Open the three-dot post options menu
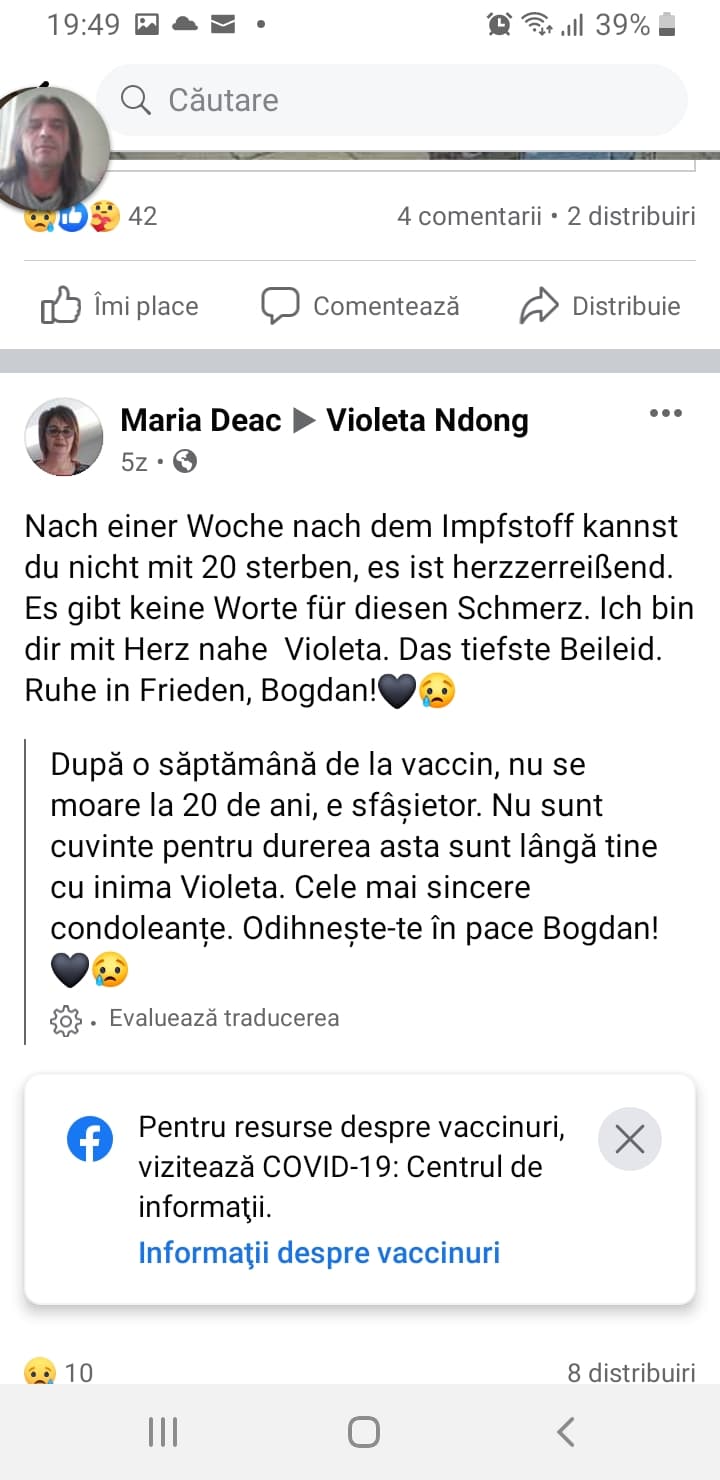This screenshot has height=1480, width=720. coord(665,414)
